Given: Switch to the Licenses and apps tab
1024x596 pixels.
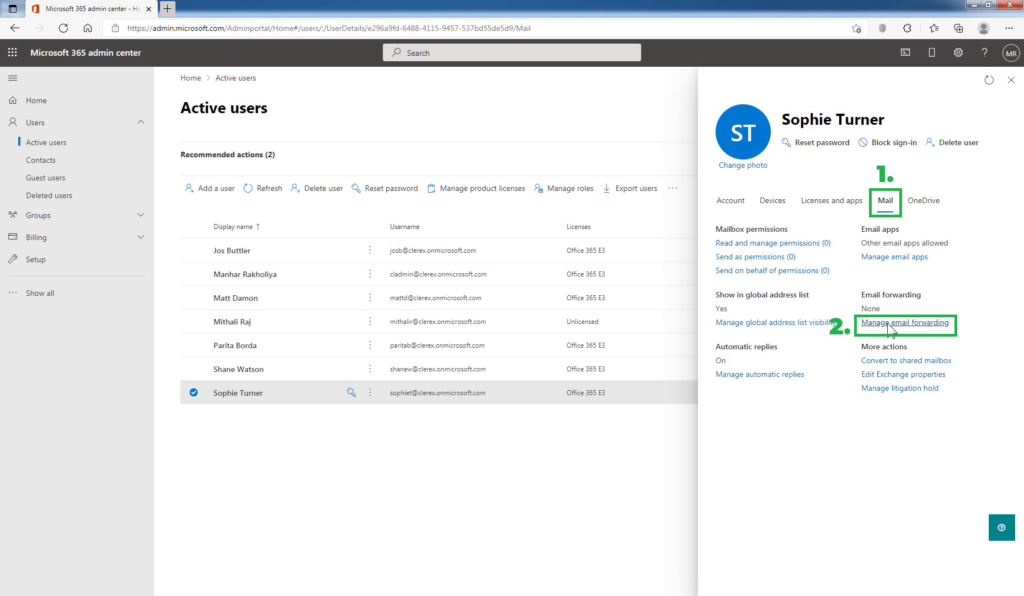Looking at the screenshot, I should tap(831, 200).
